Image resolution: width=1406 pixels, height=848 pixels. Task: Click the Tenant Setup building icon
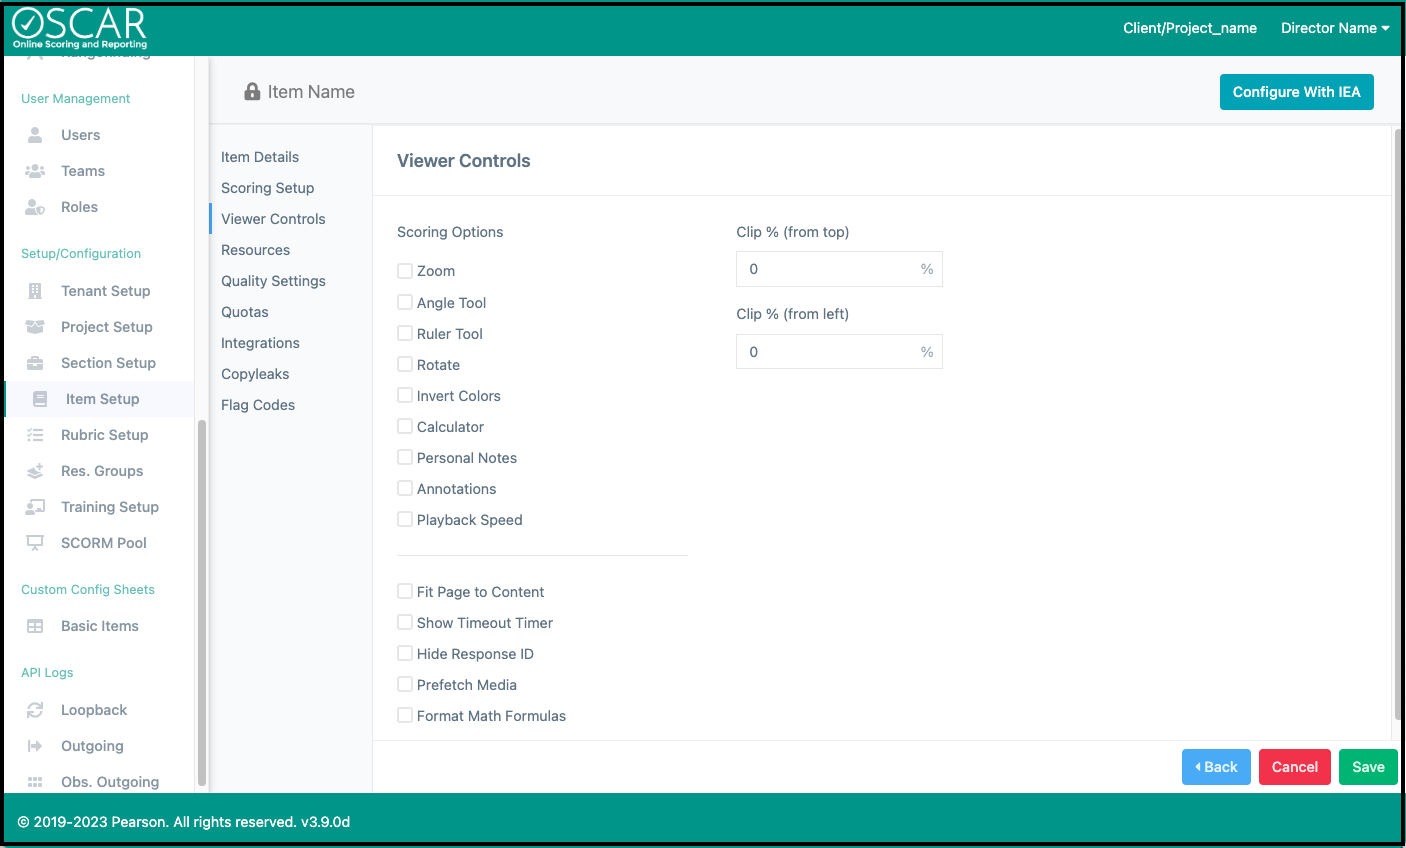(x=35, y=291)
